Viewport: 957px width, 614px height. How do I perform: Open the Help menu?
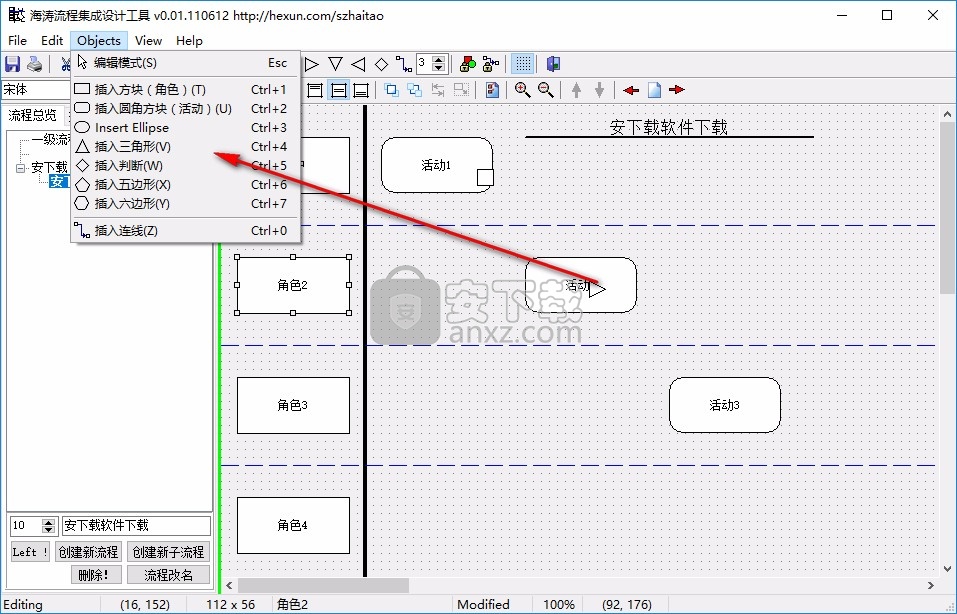coord(189,41)
